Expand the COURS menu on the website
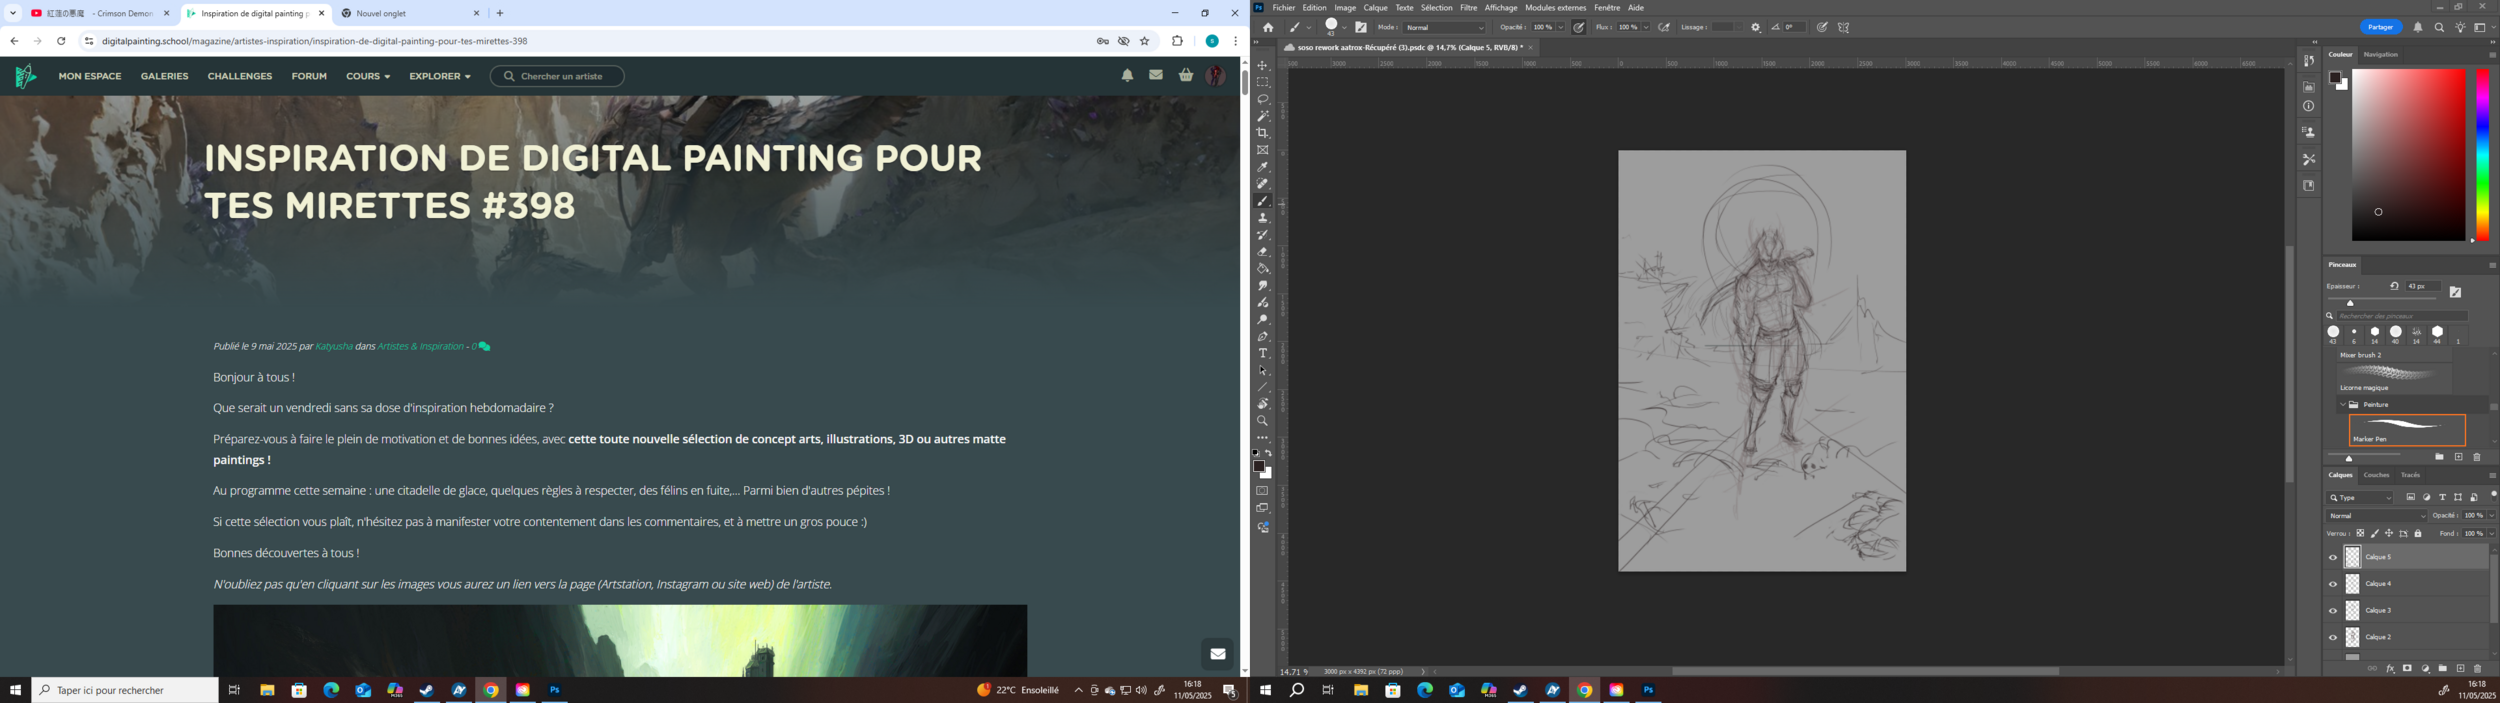This screenshot has width=2500, height=703. pos(368,77)
